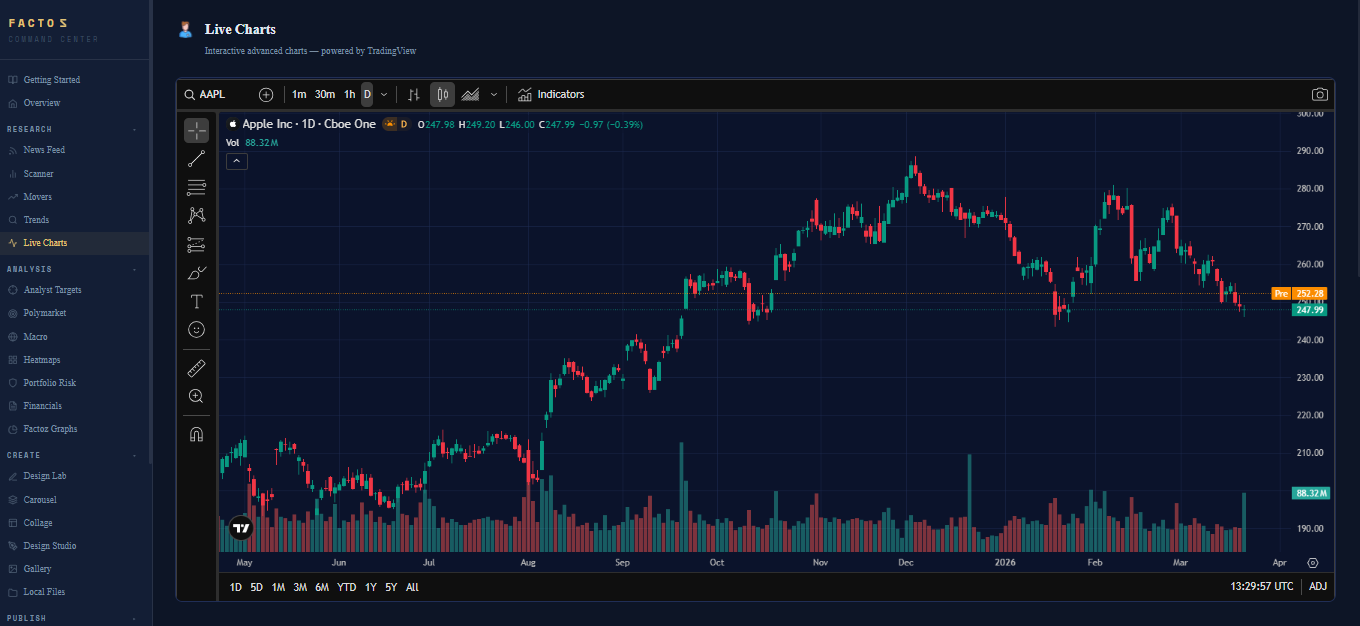This screenshot has height=626, width=1360.
Task: Pick the emoji annotation tool
Action: [196, 329]
